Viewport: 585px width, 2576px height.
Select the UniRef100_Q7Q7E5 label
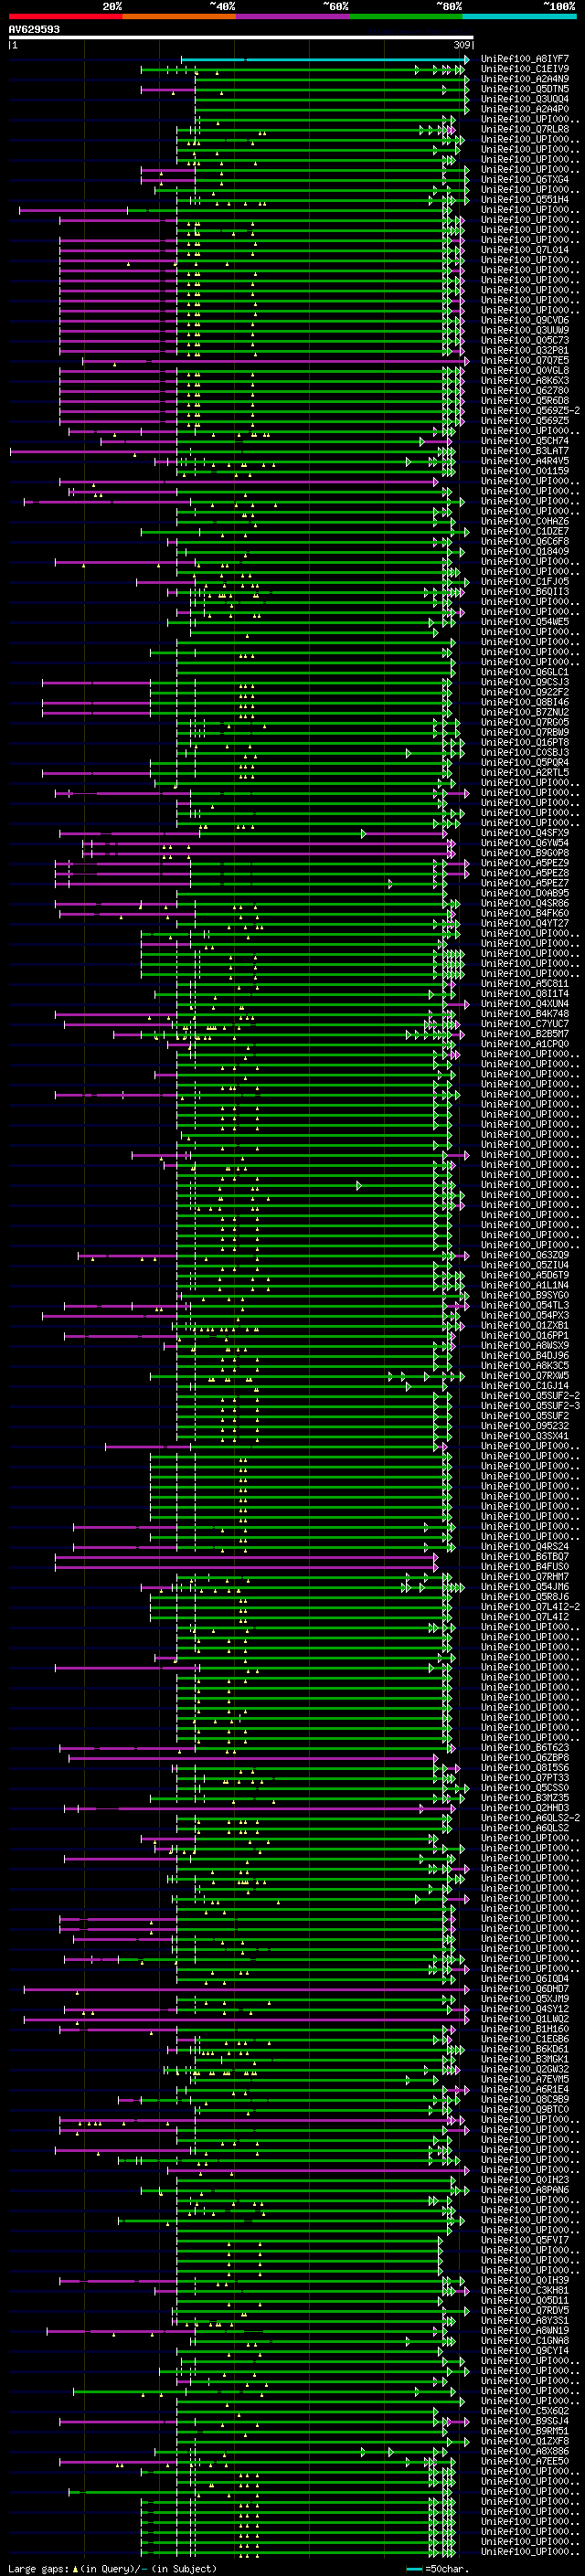tap(525, 360)
